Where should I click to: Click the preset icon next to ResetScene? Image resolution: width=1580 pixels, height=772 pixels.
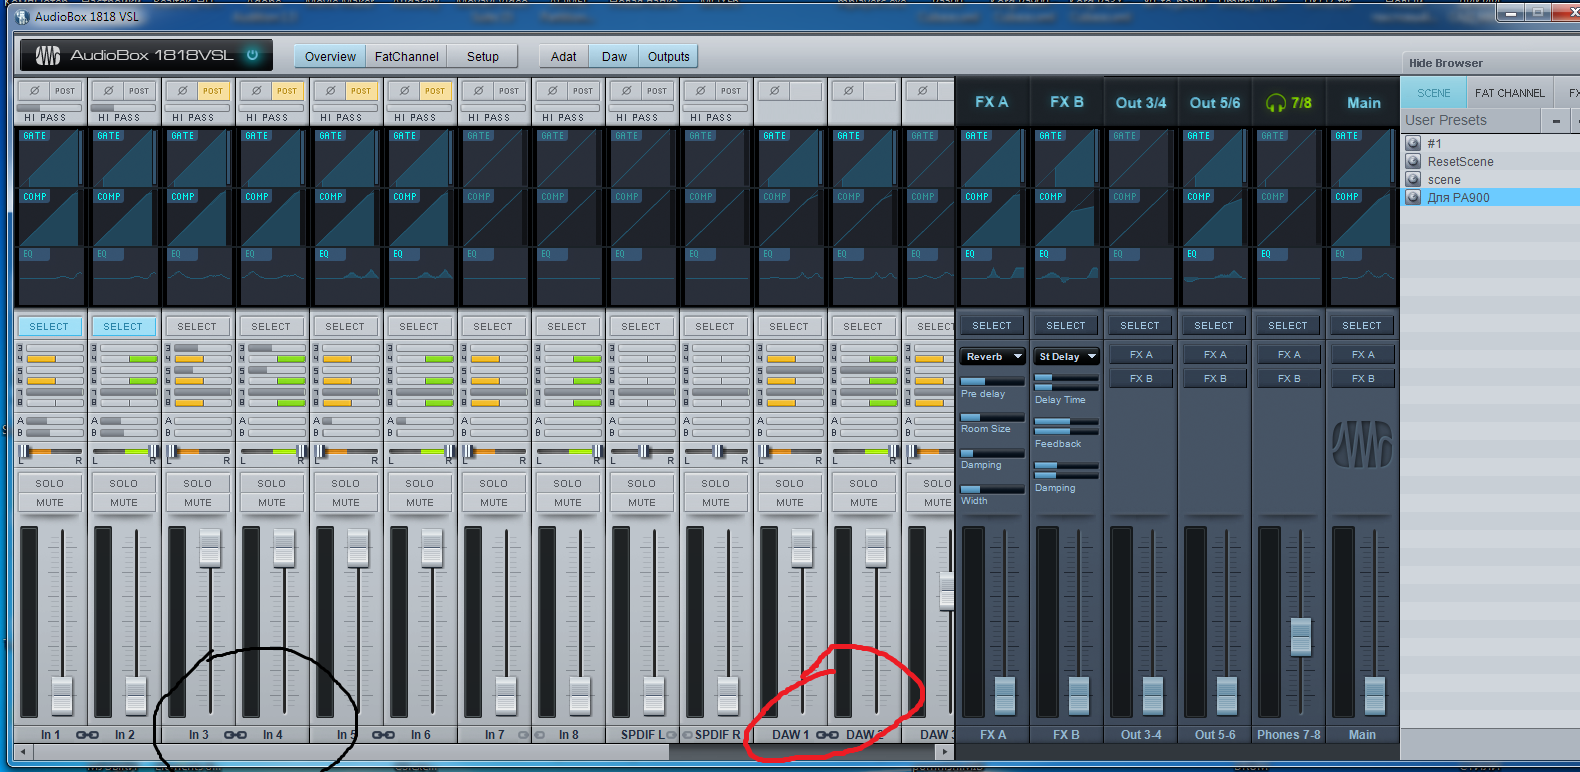[1413, 161]
